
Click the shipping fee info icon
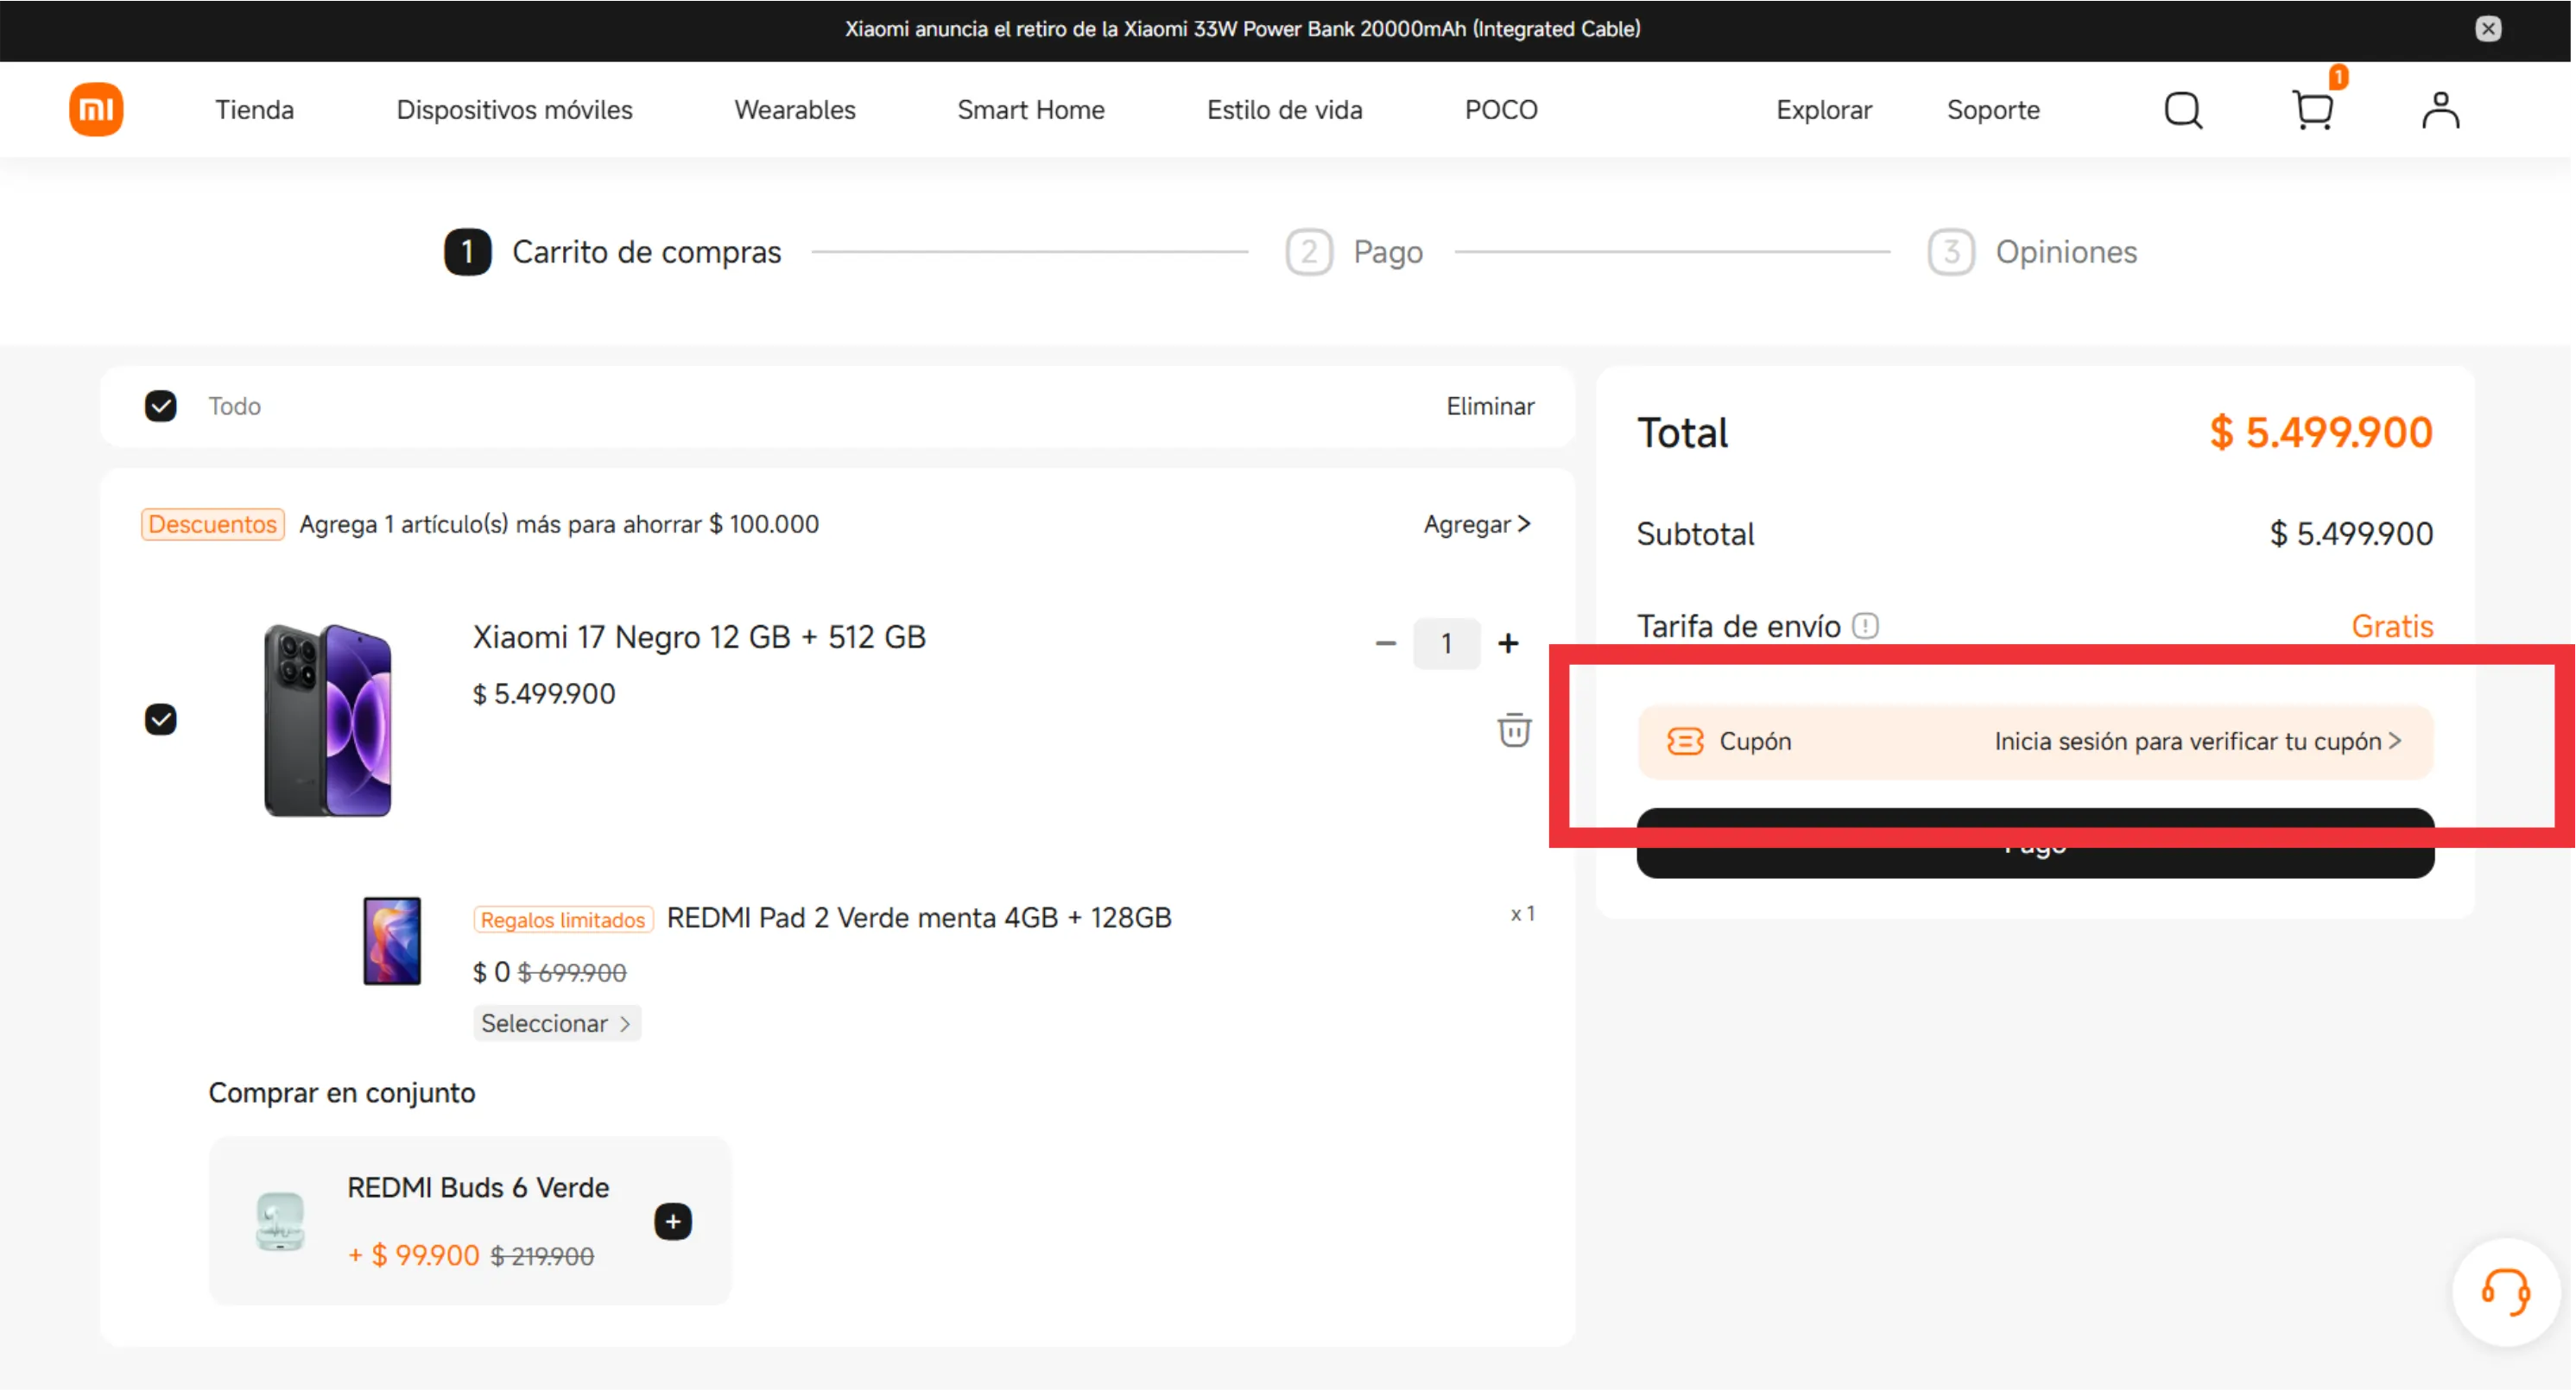click(x=1865, y=626)
